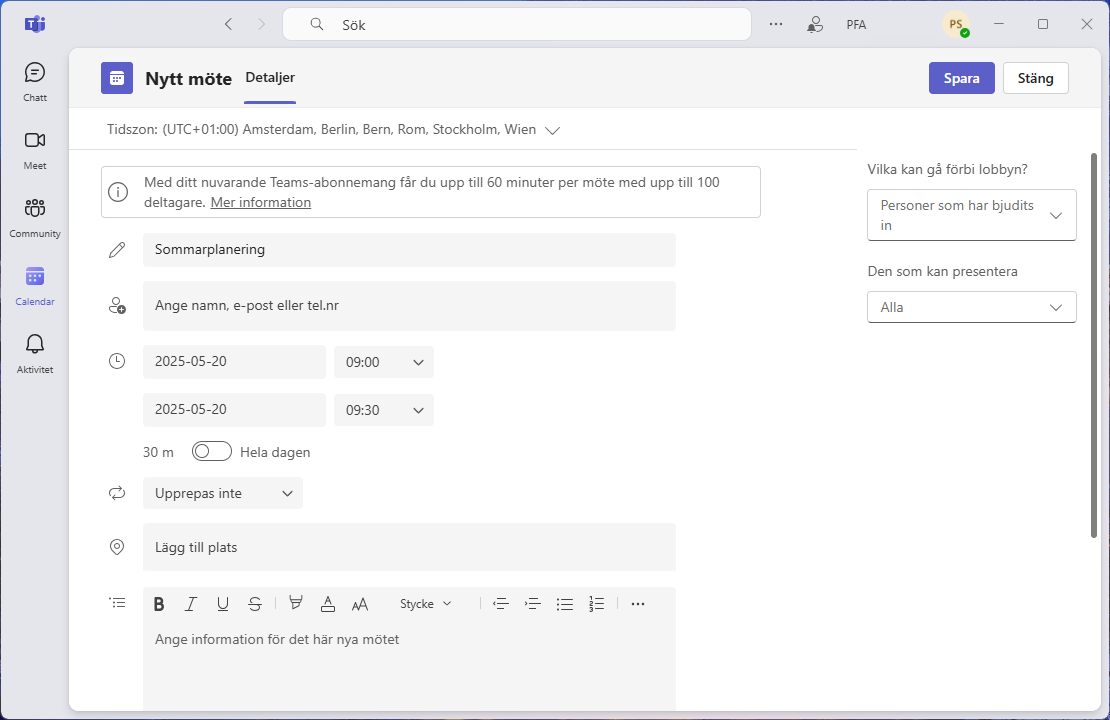Open the Chatt section in sidebar
This screenshot has width=1110, height=720.
34,78
